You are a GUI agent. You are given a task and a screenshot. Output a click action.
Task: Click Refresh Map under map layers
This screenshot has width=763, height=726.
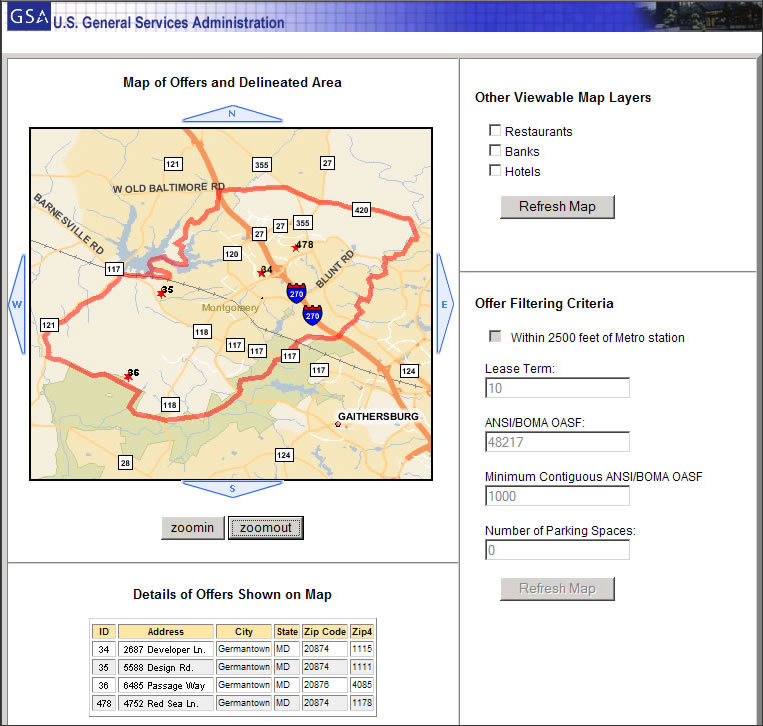tap(557, 207)
